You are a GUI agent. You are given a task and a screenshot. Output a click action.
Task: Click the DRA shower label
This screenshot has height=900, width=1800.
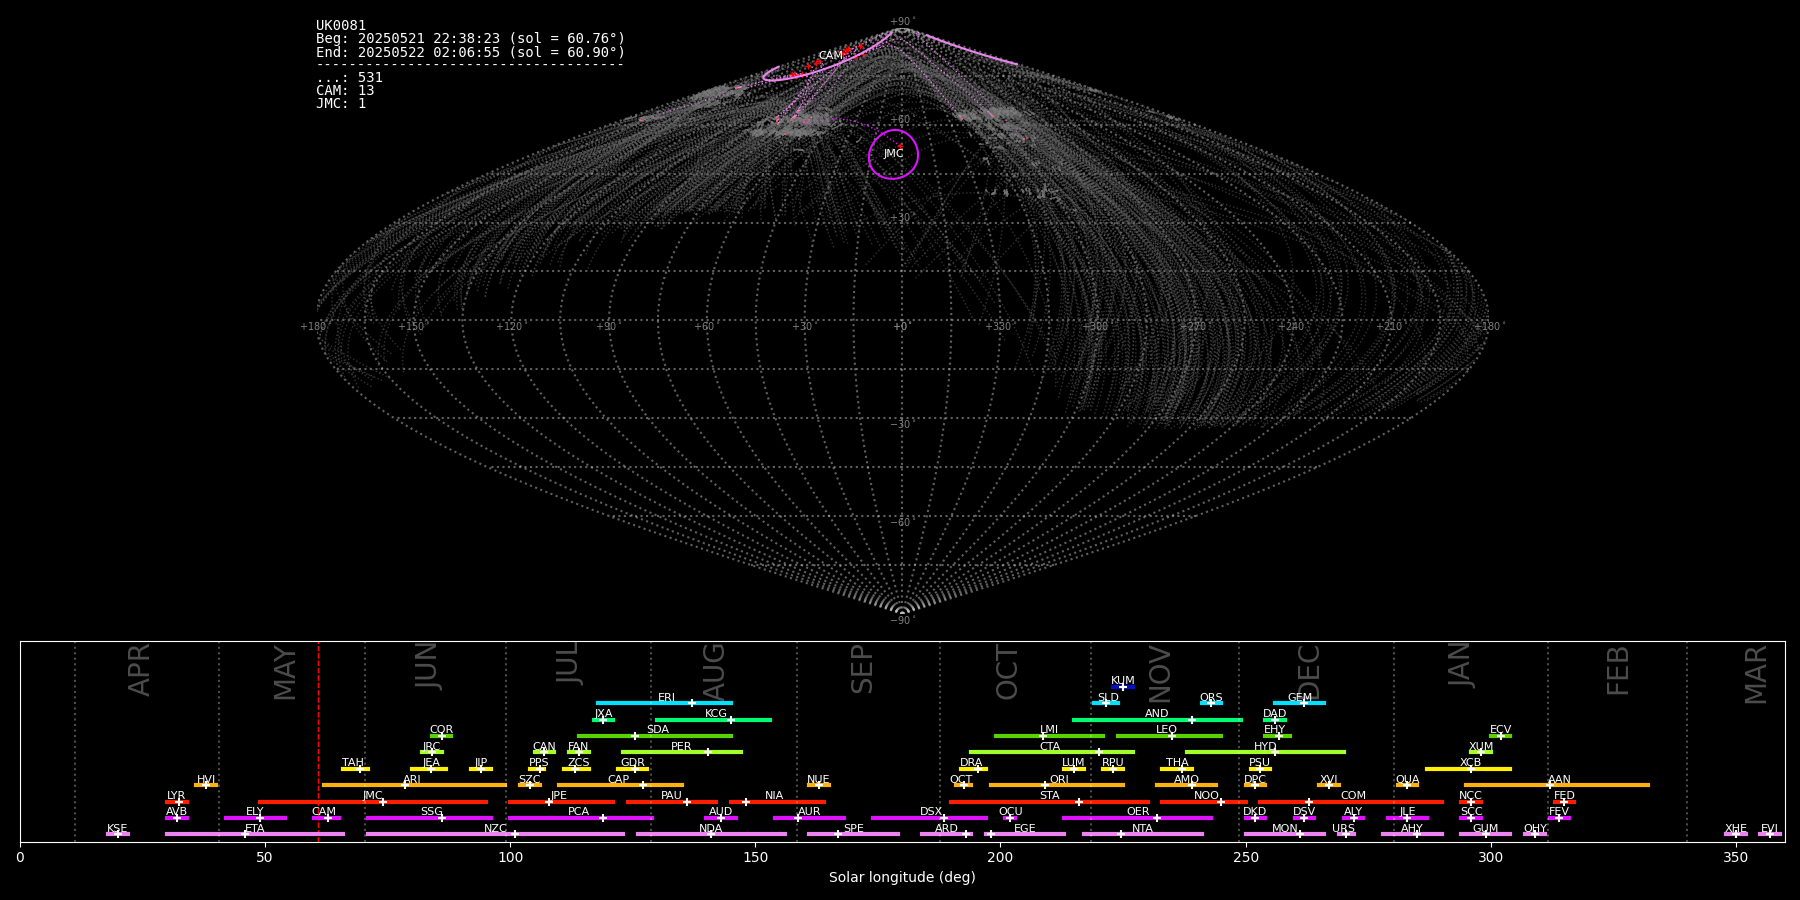click(971, 763)
